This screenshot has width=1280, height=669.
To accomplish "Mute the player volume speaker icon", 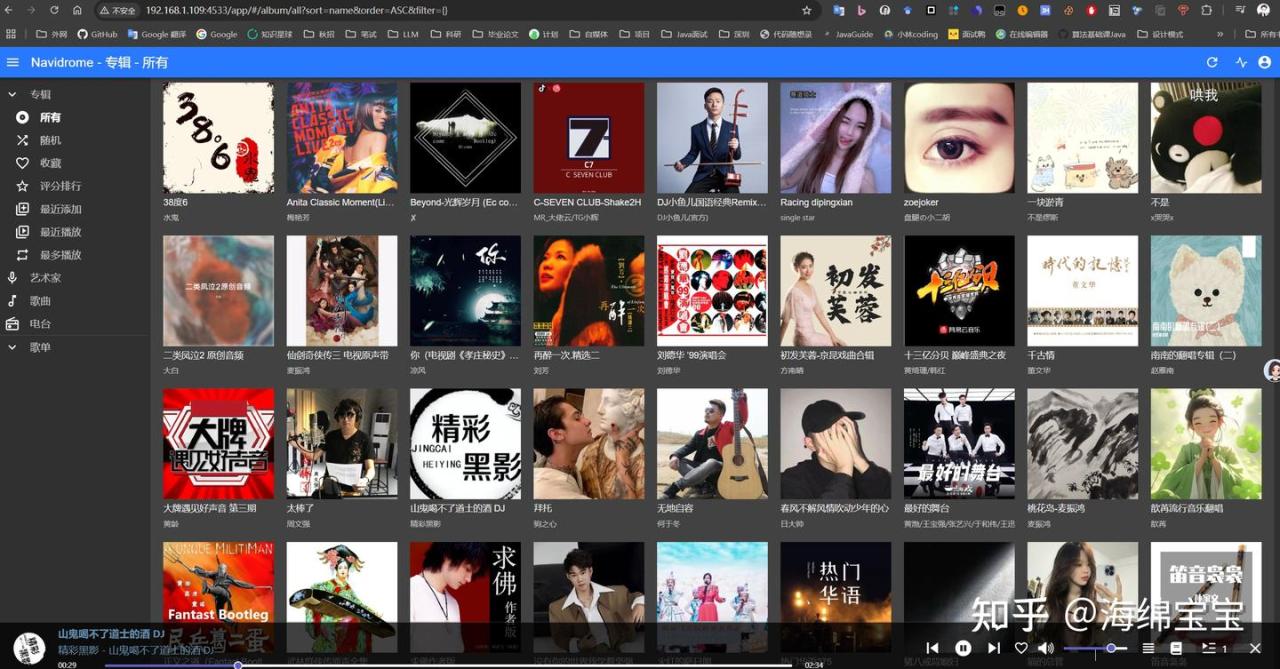I will point(1046,648).
